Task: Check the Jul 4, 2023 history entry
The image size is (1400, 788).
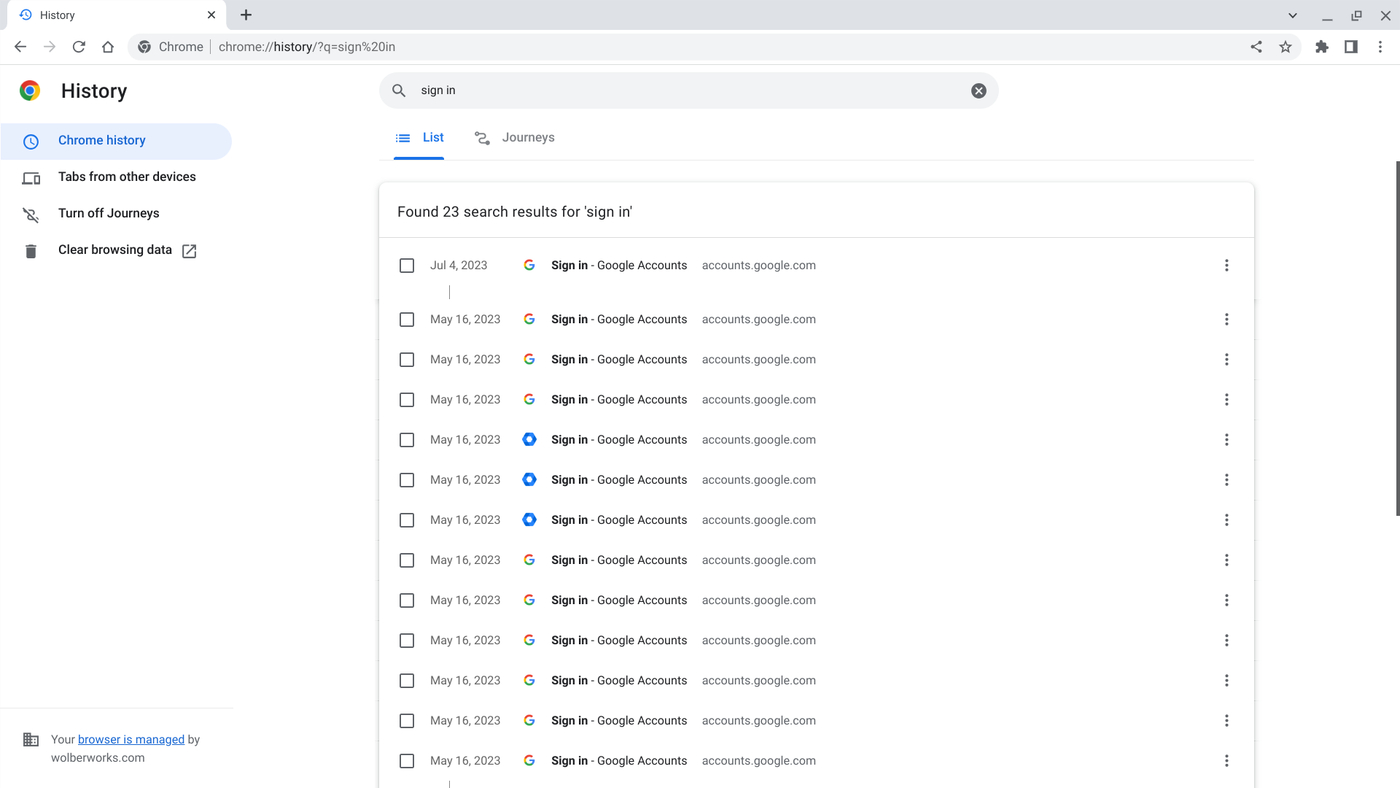Action: (x=407, y=265)
